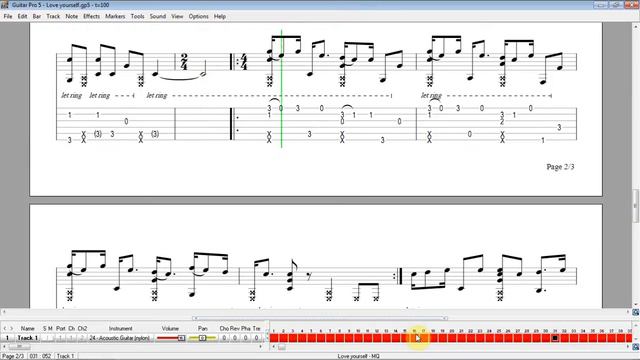This screenshot has width=640, height=360.
Task: Click the Name column header
Action: (x=28, y=328)
